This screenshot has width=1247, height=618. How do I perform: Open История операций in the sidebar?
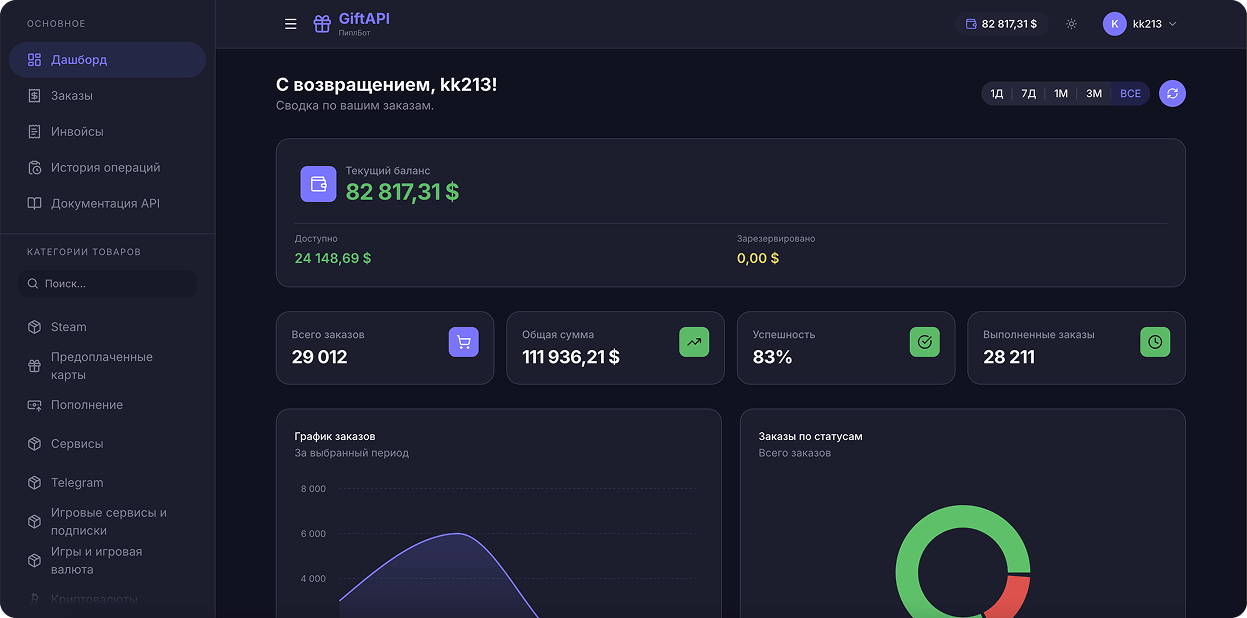click(108, 168)
